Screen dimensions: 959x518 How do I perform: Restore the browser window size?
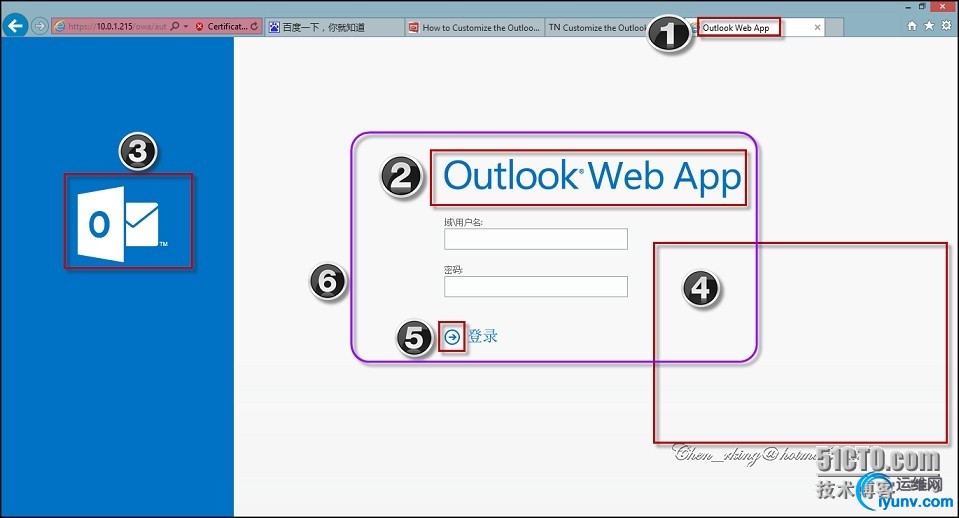[x=922, y=6]
